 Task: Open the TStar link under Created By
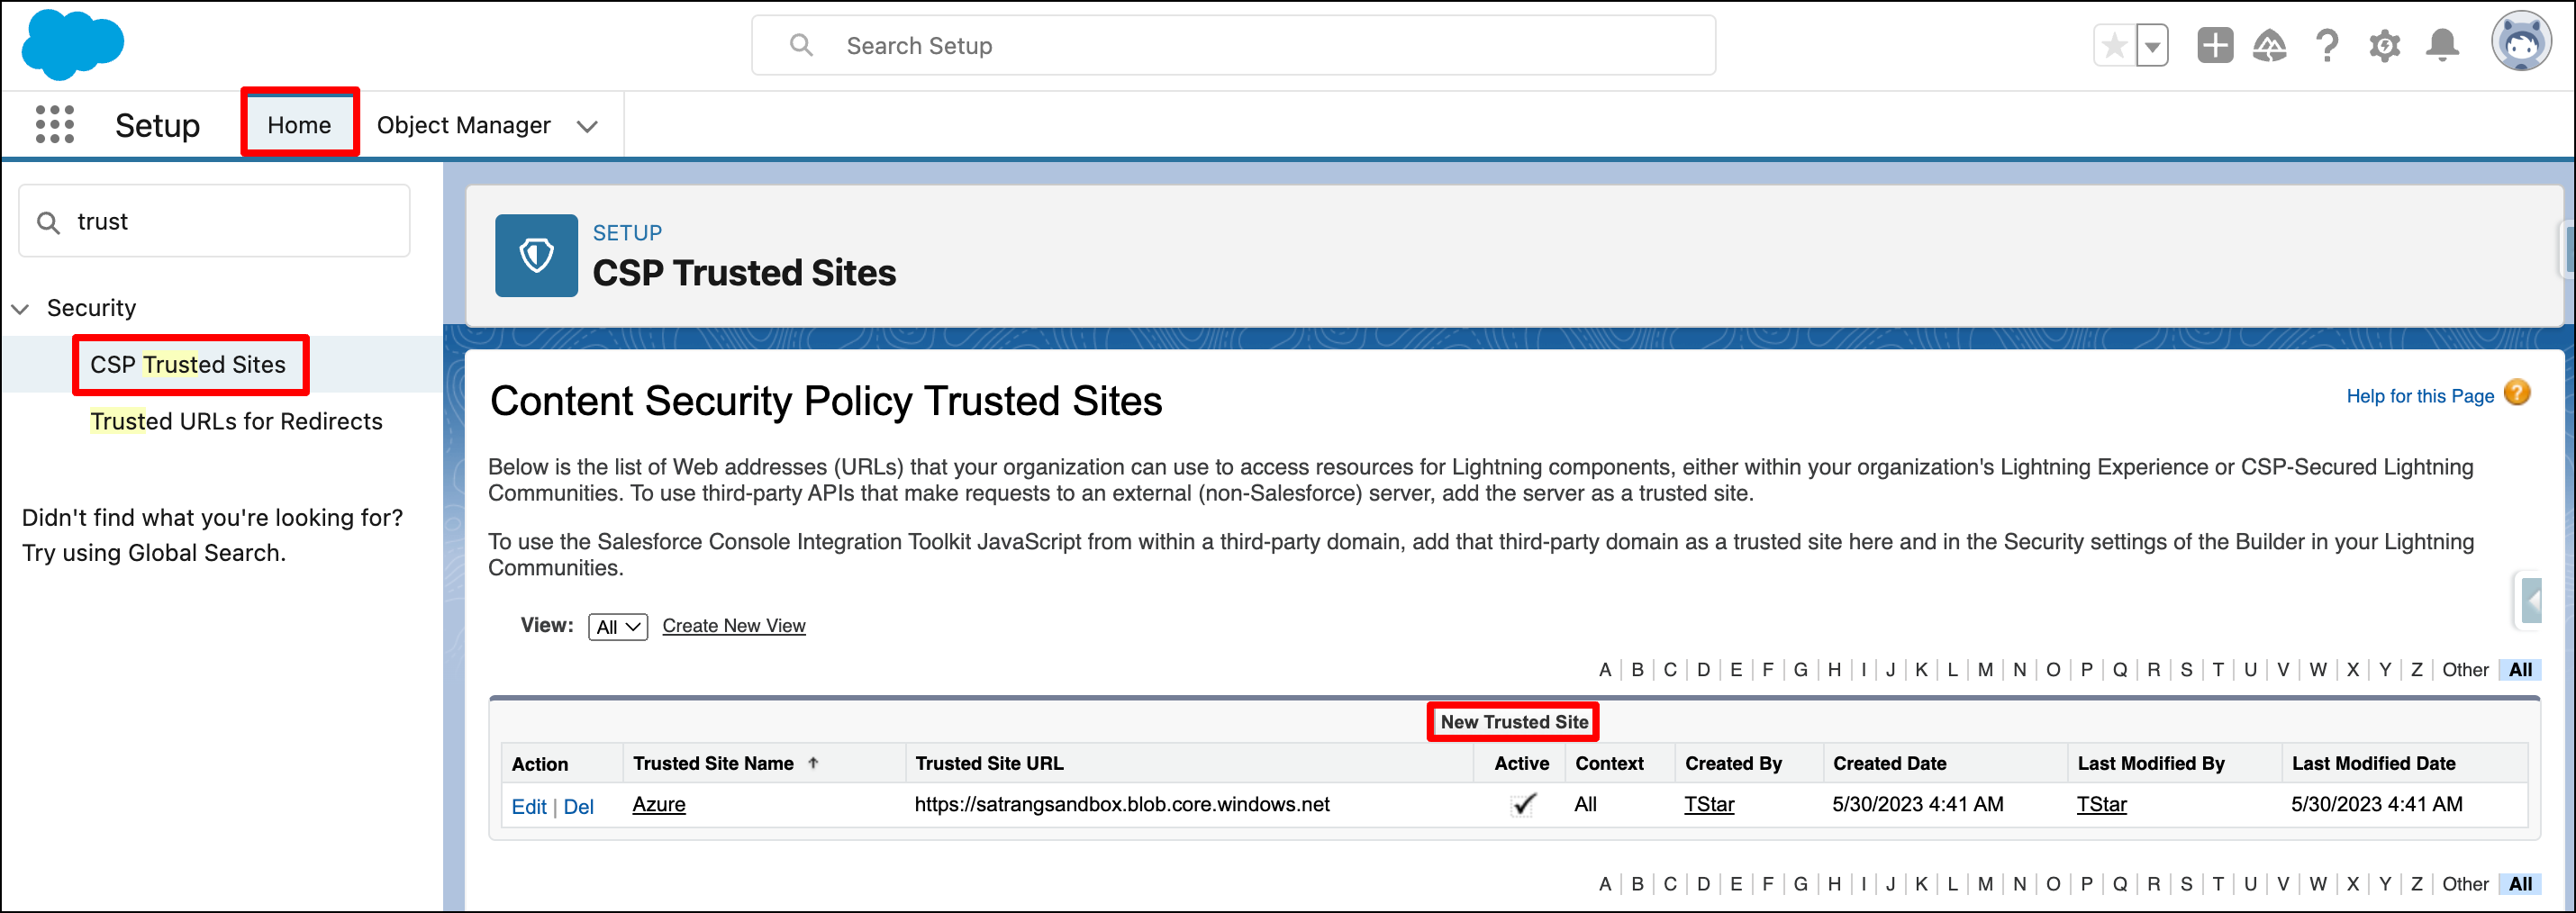point(1709,804)
